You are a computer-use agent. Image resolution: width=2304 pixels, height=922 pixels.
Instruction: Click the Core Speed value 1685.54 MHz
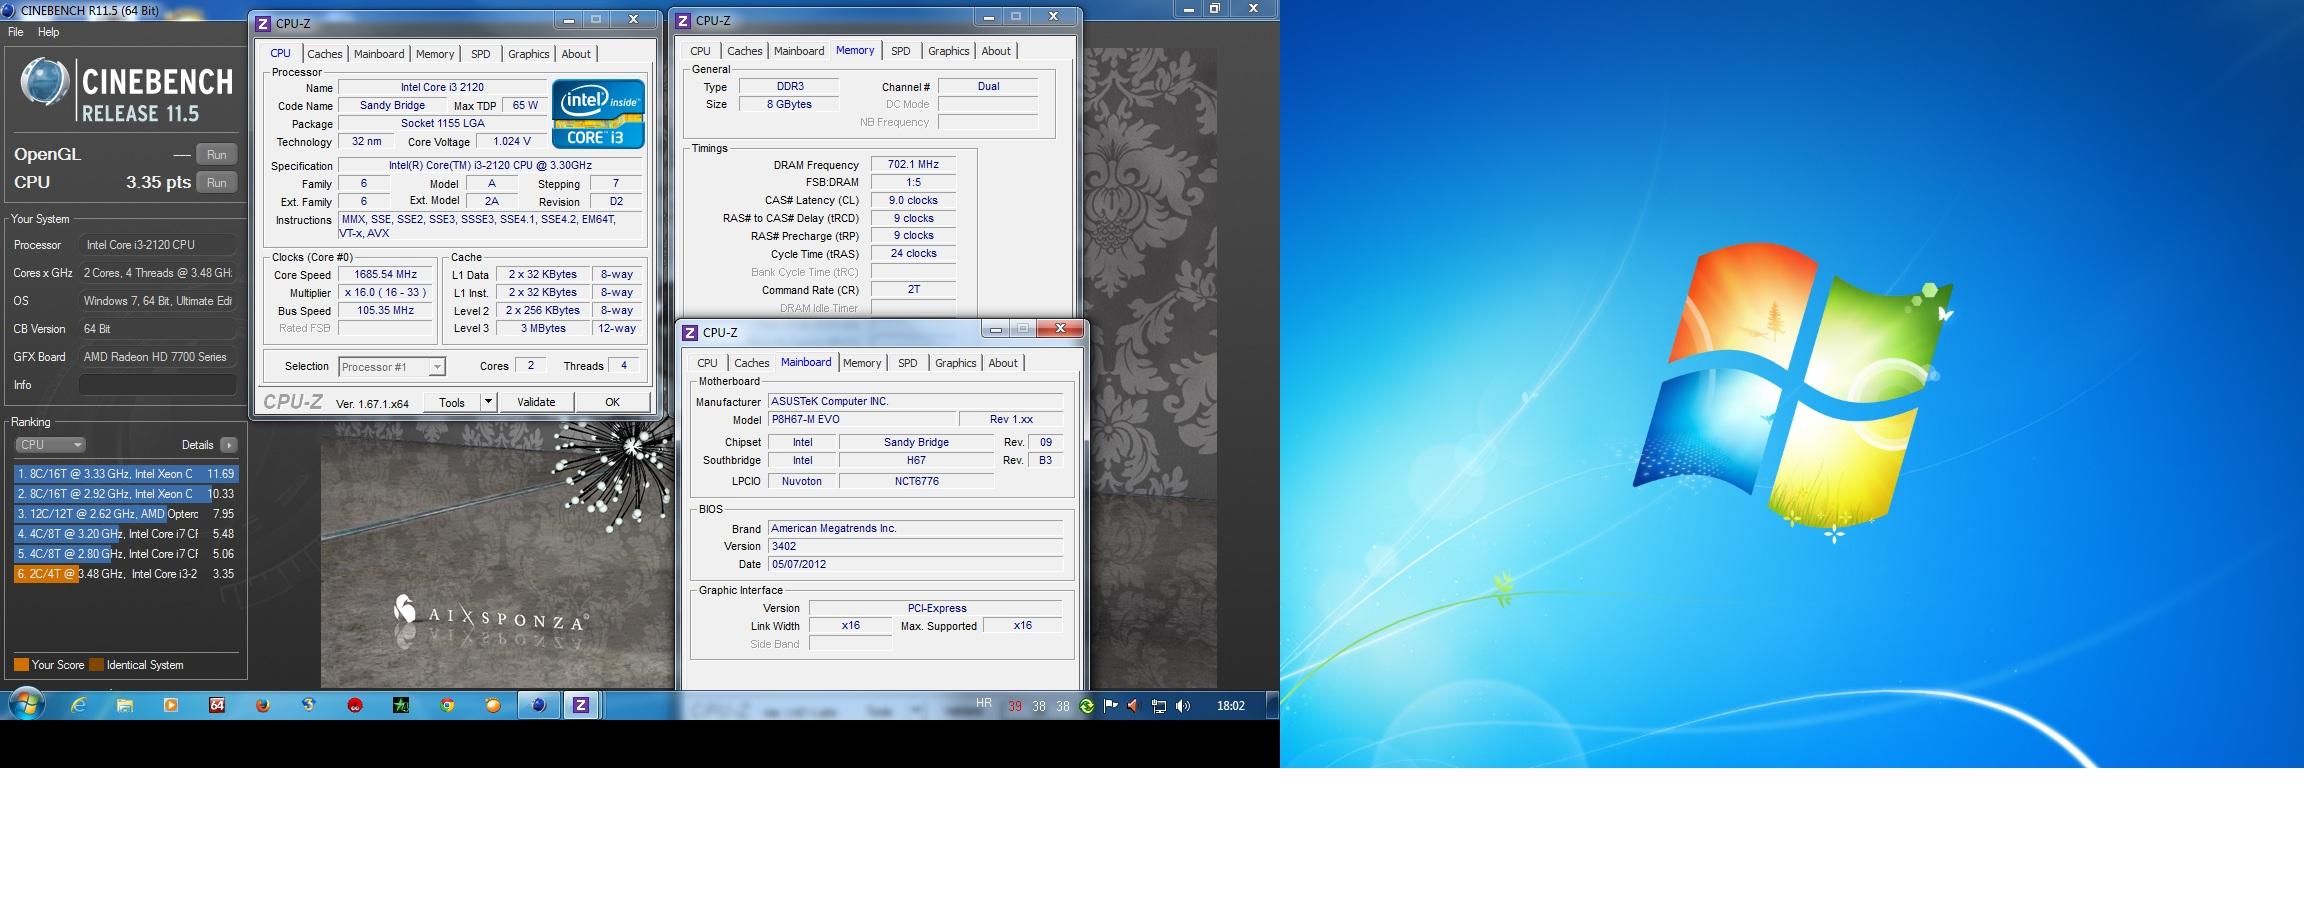point(385,275)
